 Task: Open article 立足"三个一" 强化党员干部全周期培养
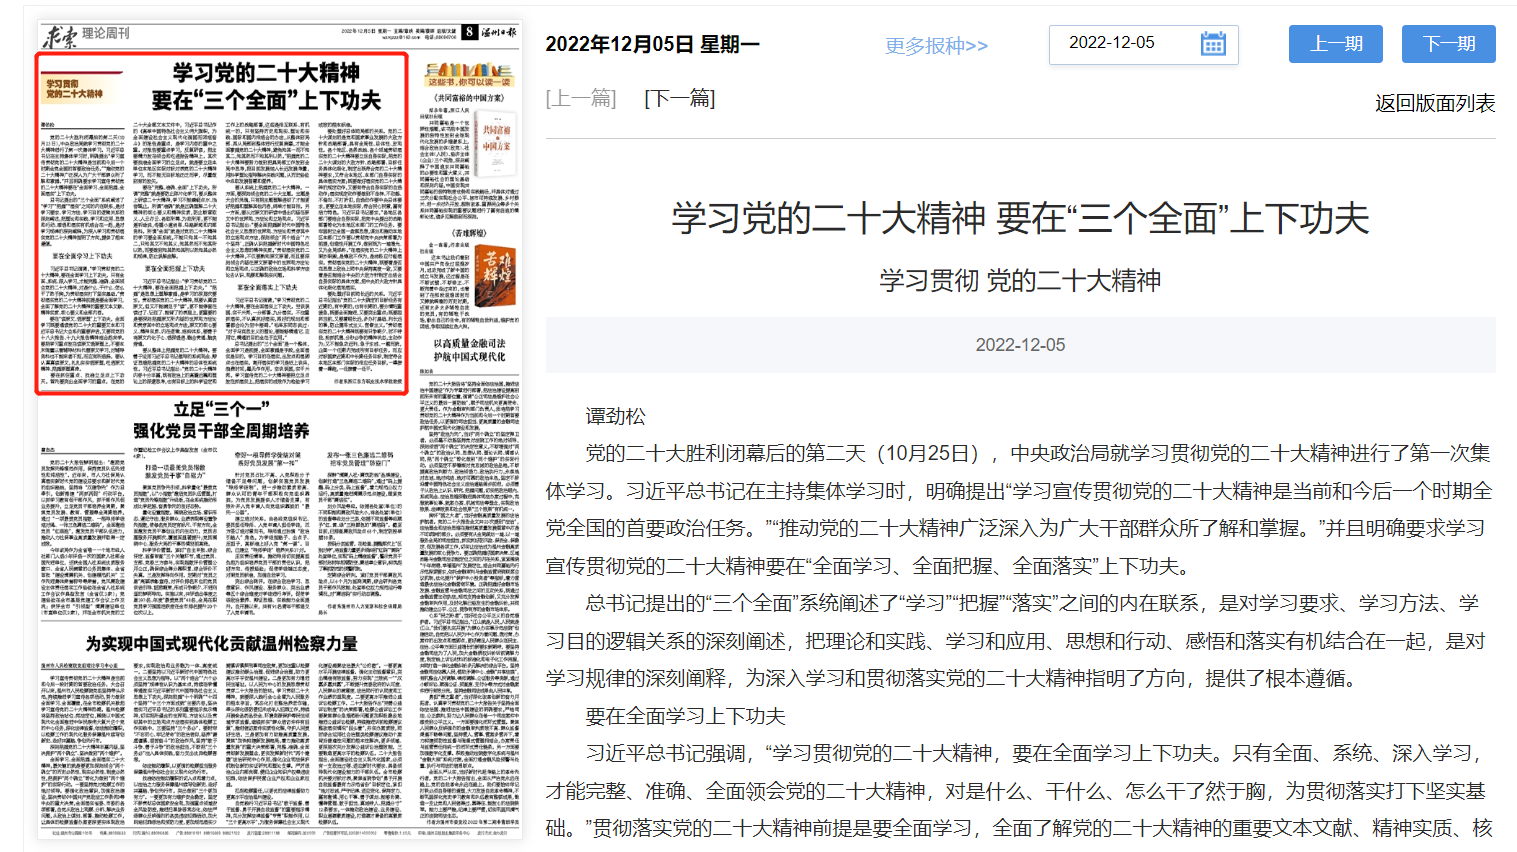pyautogui.click(x=221, y=420)
